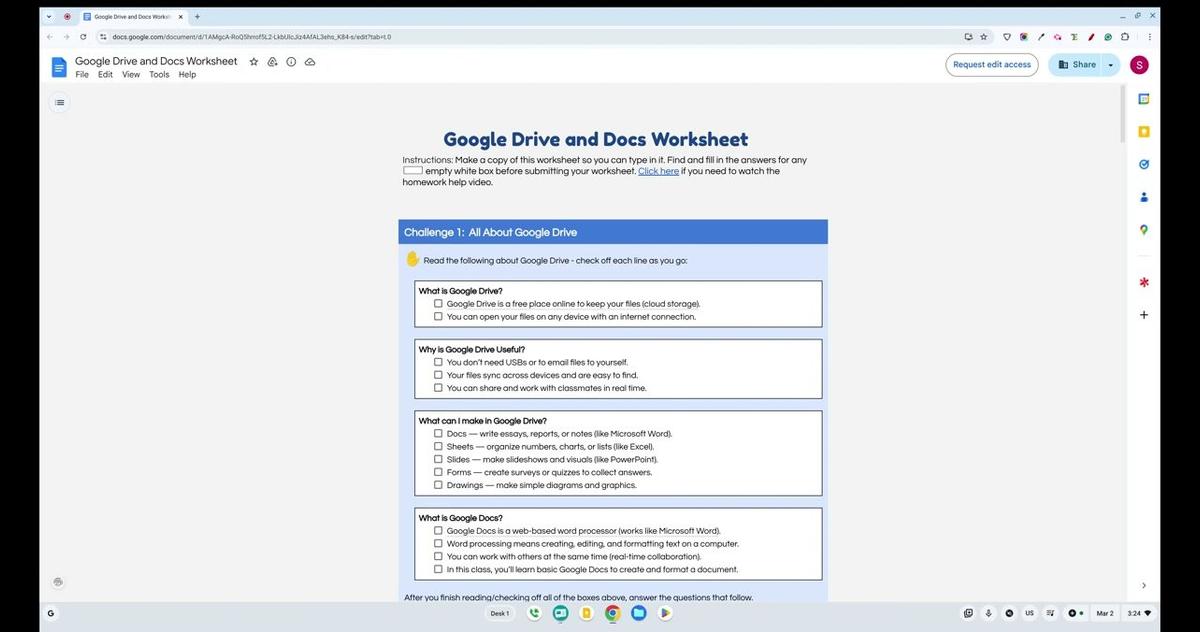Star the document in the title bar
1200x632 pixels.
254,61
